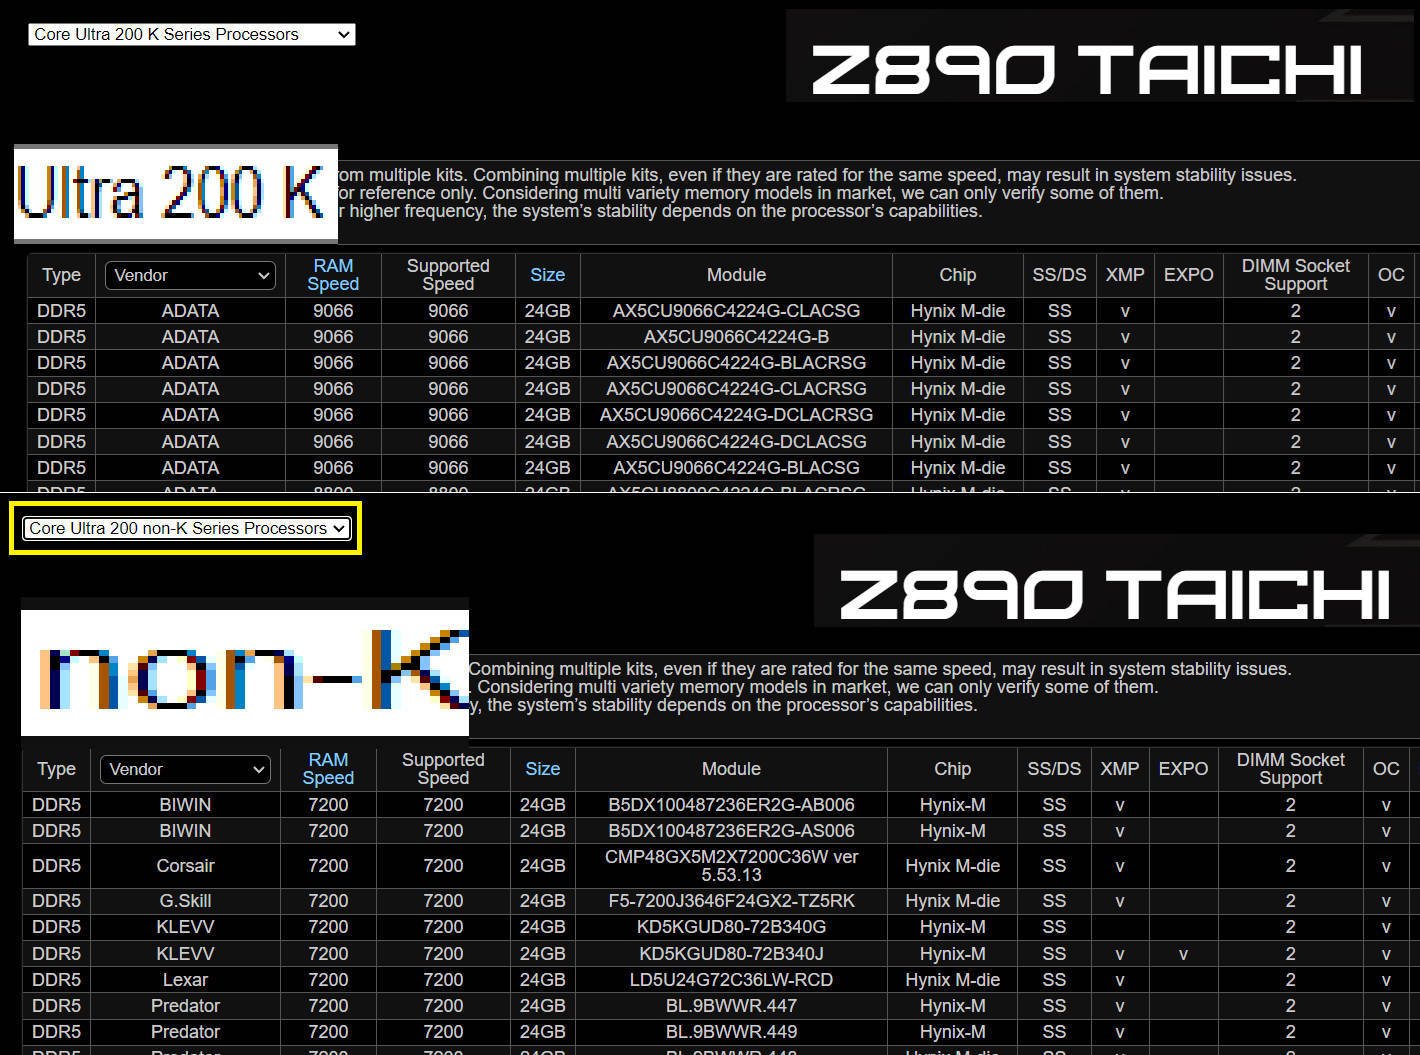This screenshot has height=1055, width=1420.
Task: Sort by RAM Speed in the ADATA table
Action: coord(333,275)
